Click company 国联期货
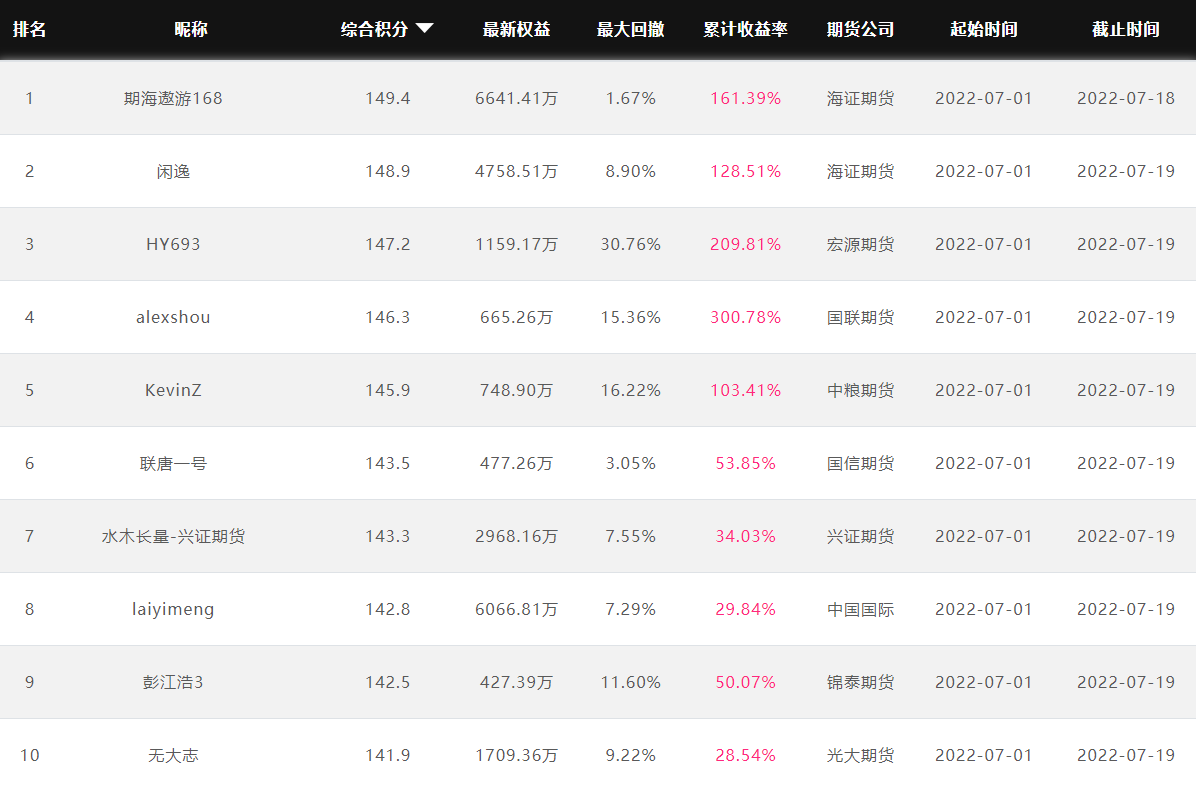Viewport: 1196px width, 789px height. click(860, 317)
